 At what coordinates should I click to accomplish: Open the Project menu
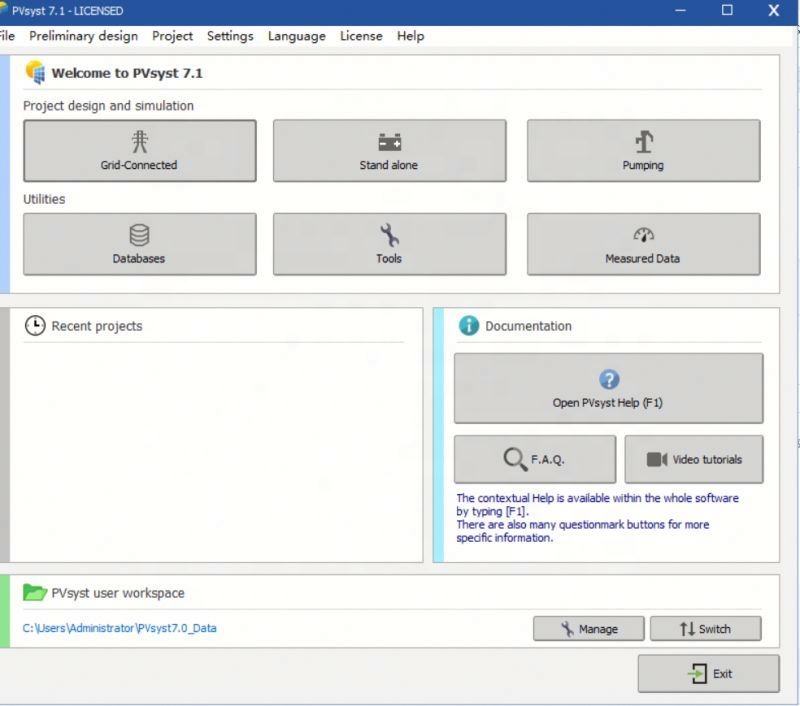[x=172, y=36]
